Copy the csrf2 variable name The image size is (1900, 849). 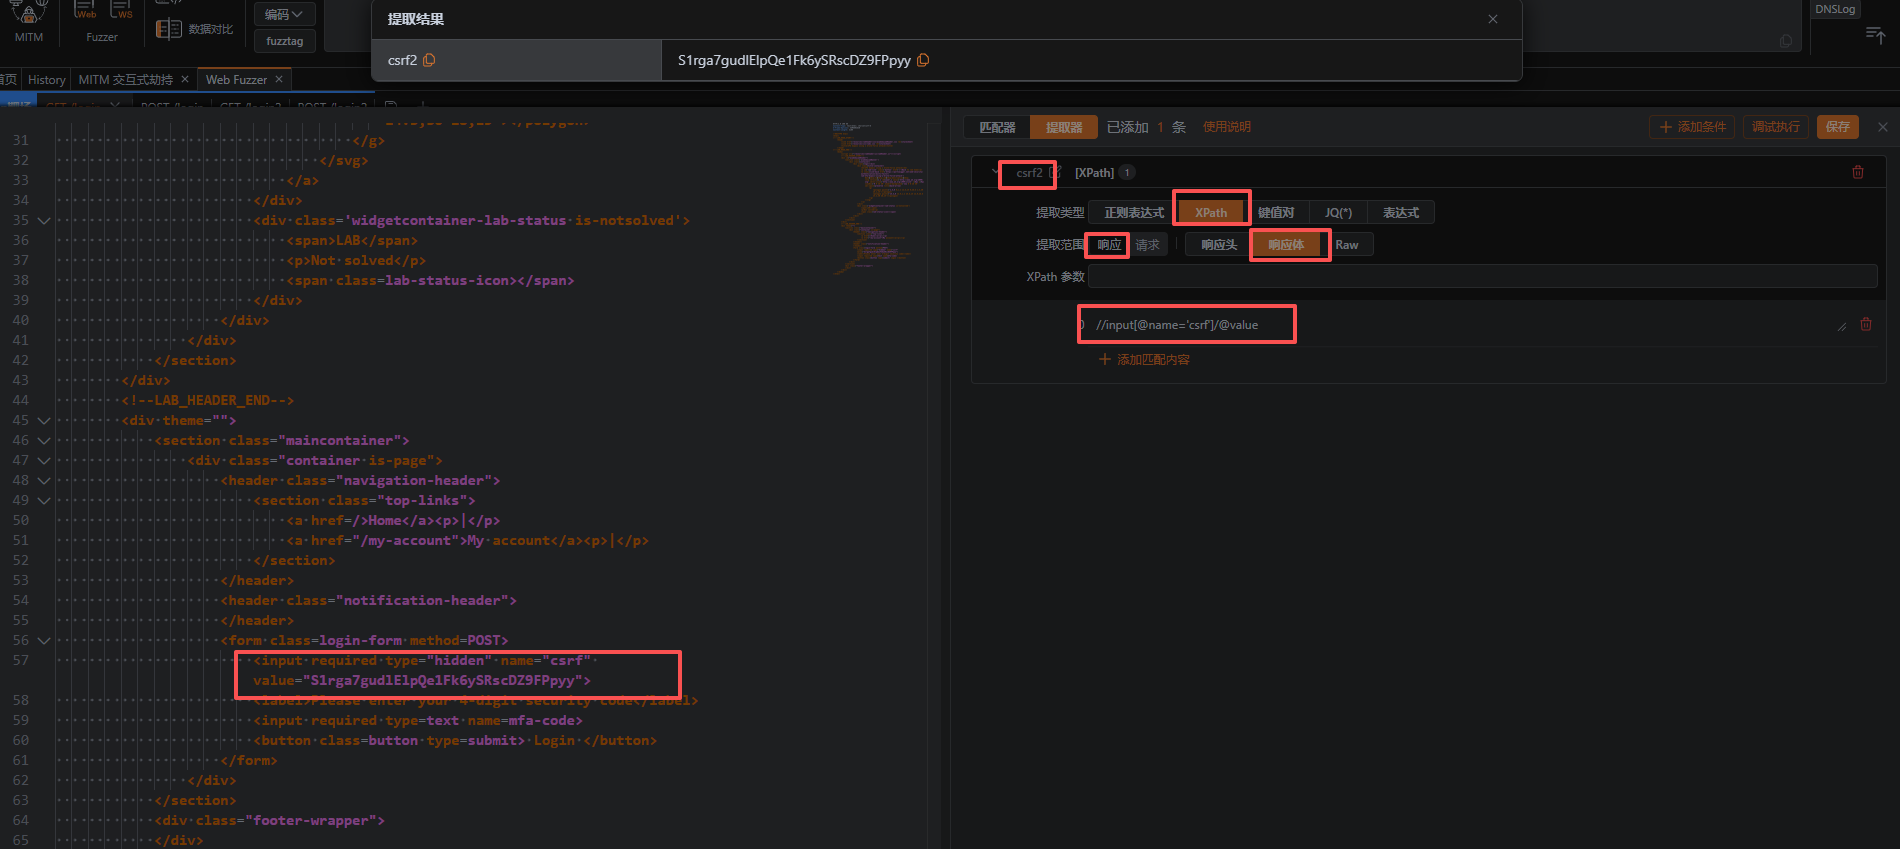[x=429, y=60]
